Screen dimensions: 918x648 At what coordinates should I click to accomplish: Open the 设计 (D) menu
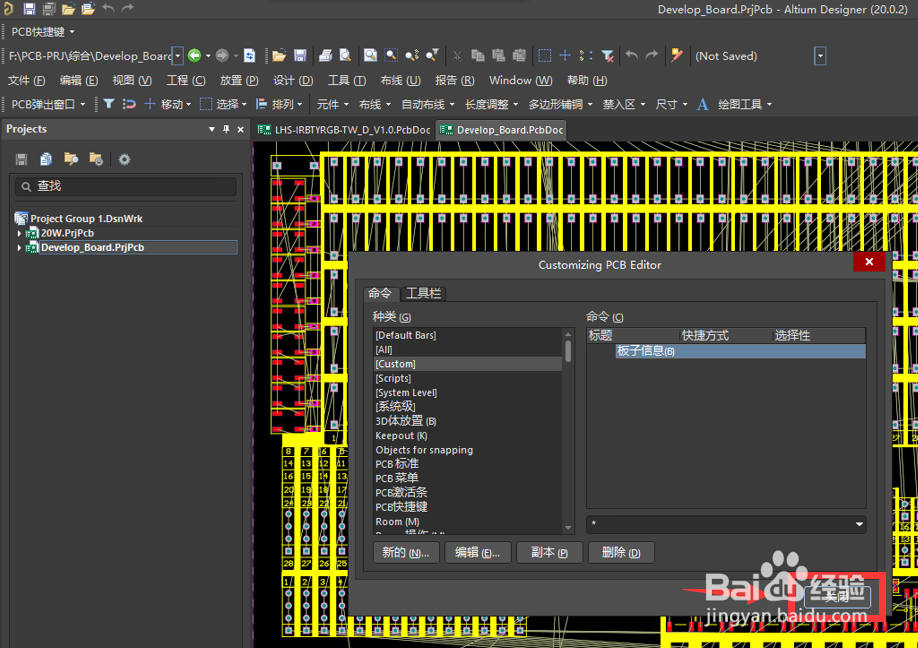293,80
